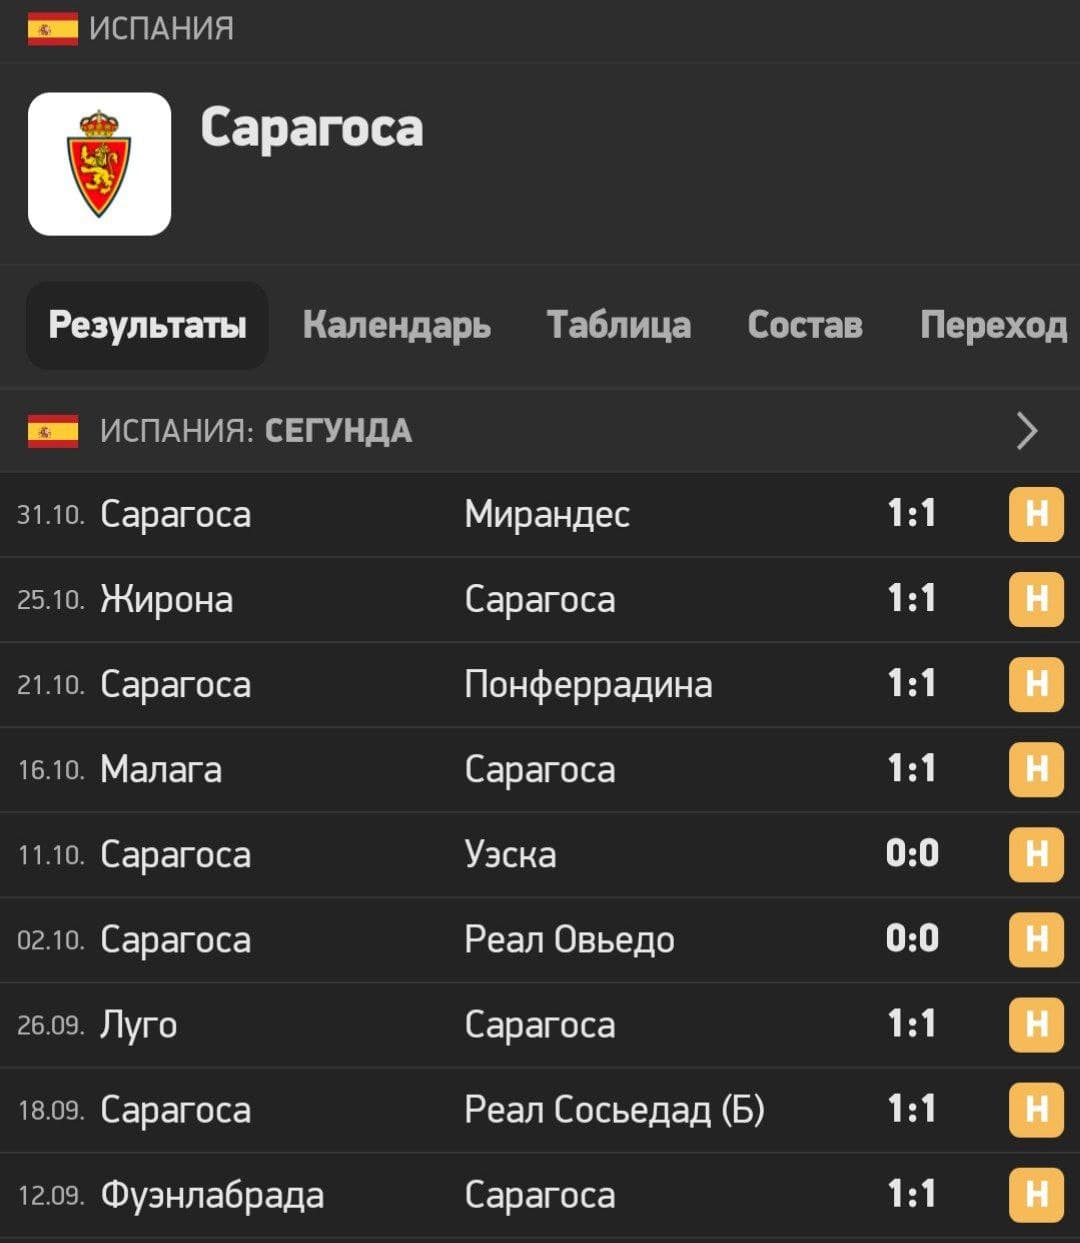Click the draw badge for Малага match
The width and height of the screenshot is (1080, 1243).
point(1036,769)
